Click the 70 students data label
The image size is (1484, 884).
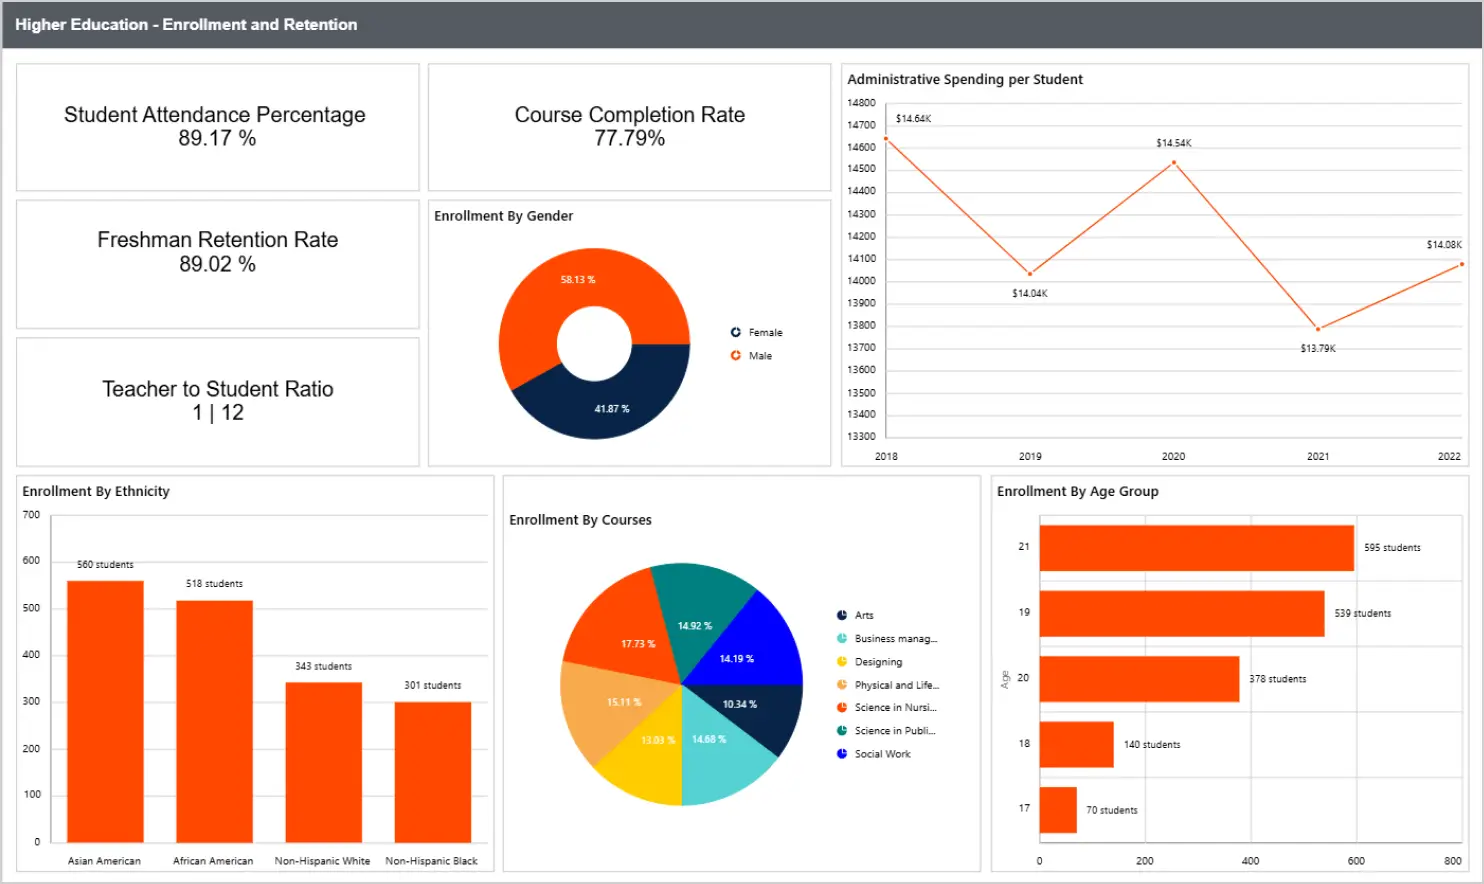[1112, 811]
